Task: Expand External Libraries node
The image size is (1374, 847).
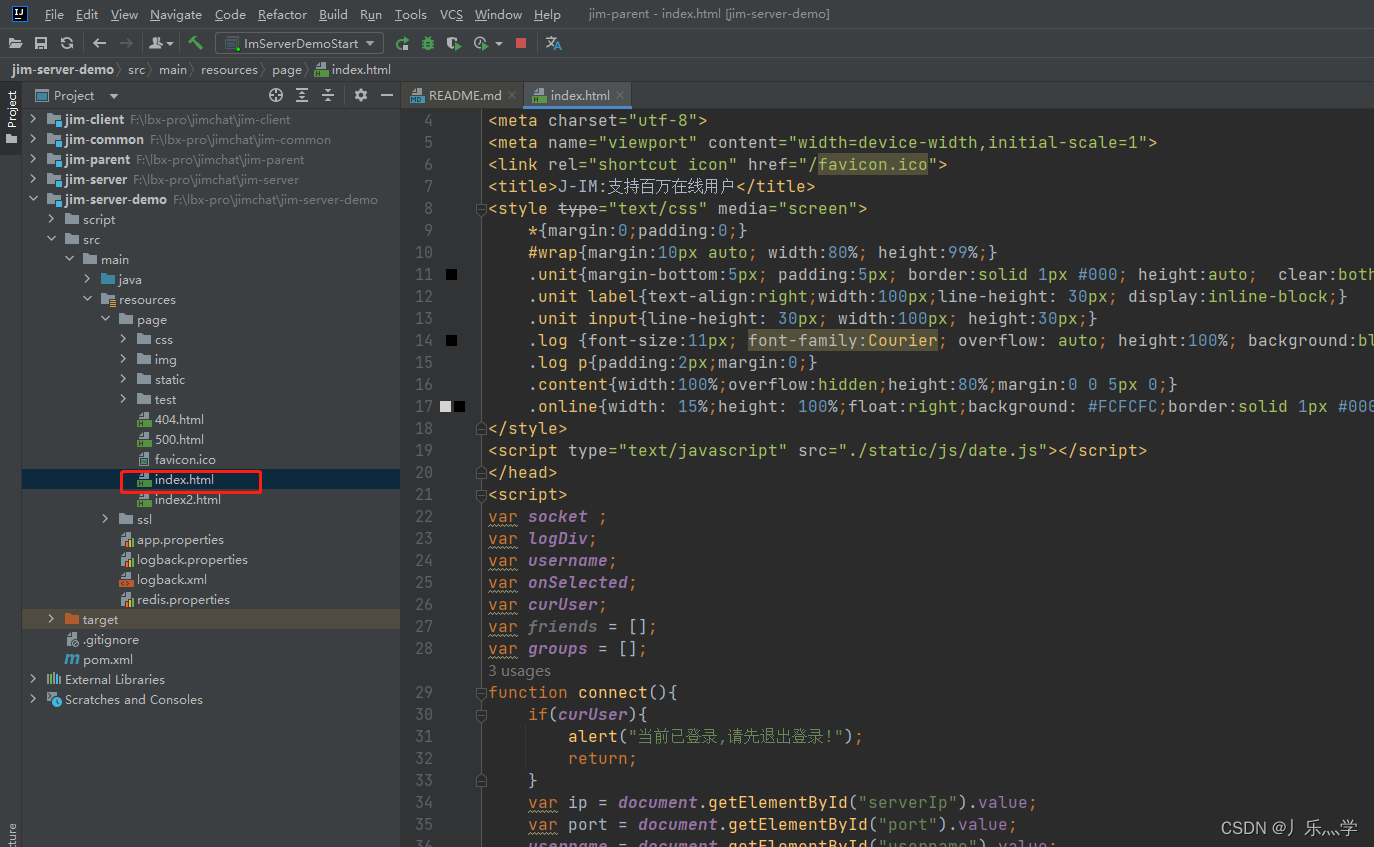Action: [x=34, y=679]
